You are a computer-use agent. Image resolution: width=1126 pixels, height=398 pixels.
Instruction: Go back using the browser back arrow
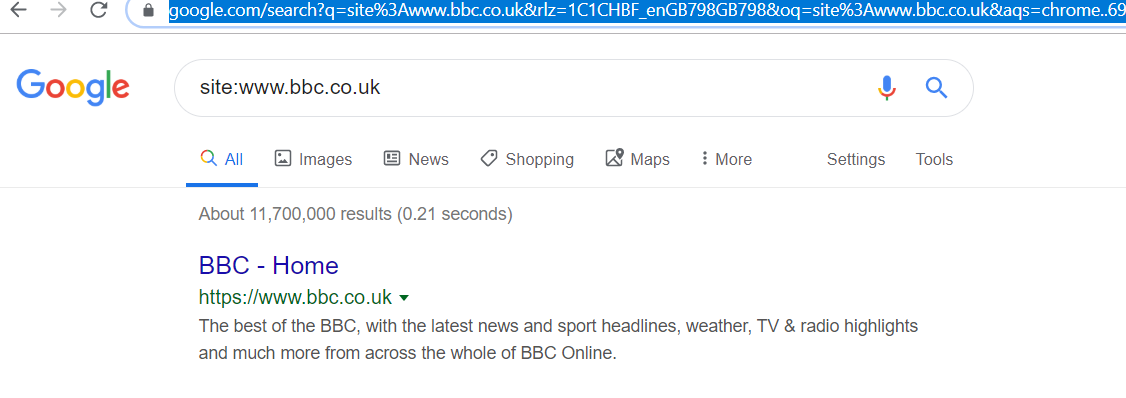(18, 10)
